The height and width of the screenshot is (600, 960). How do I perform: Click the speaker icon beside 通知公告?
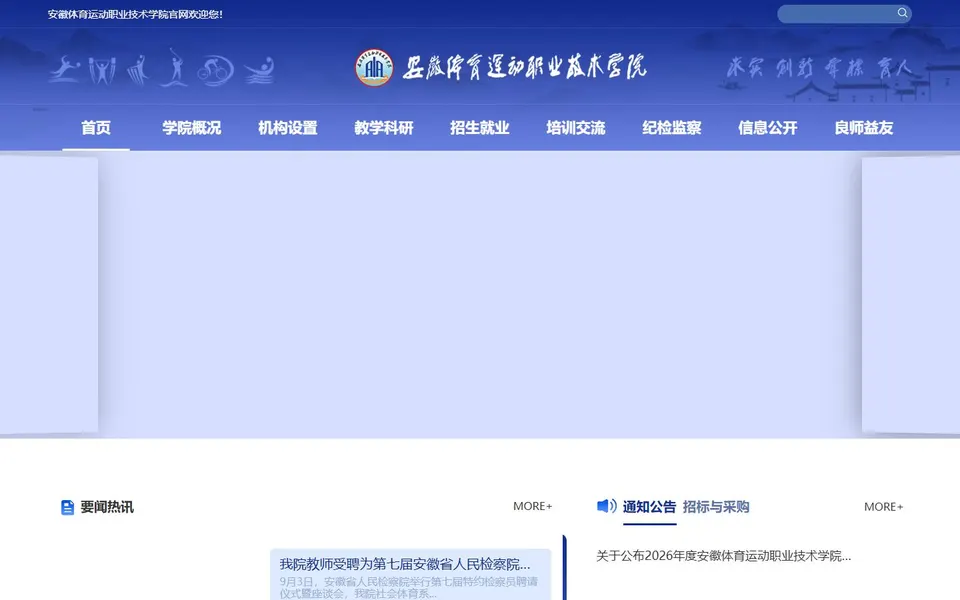point(606,506)
